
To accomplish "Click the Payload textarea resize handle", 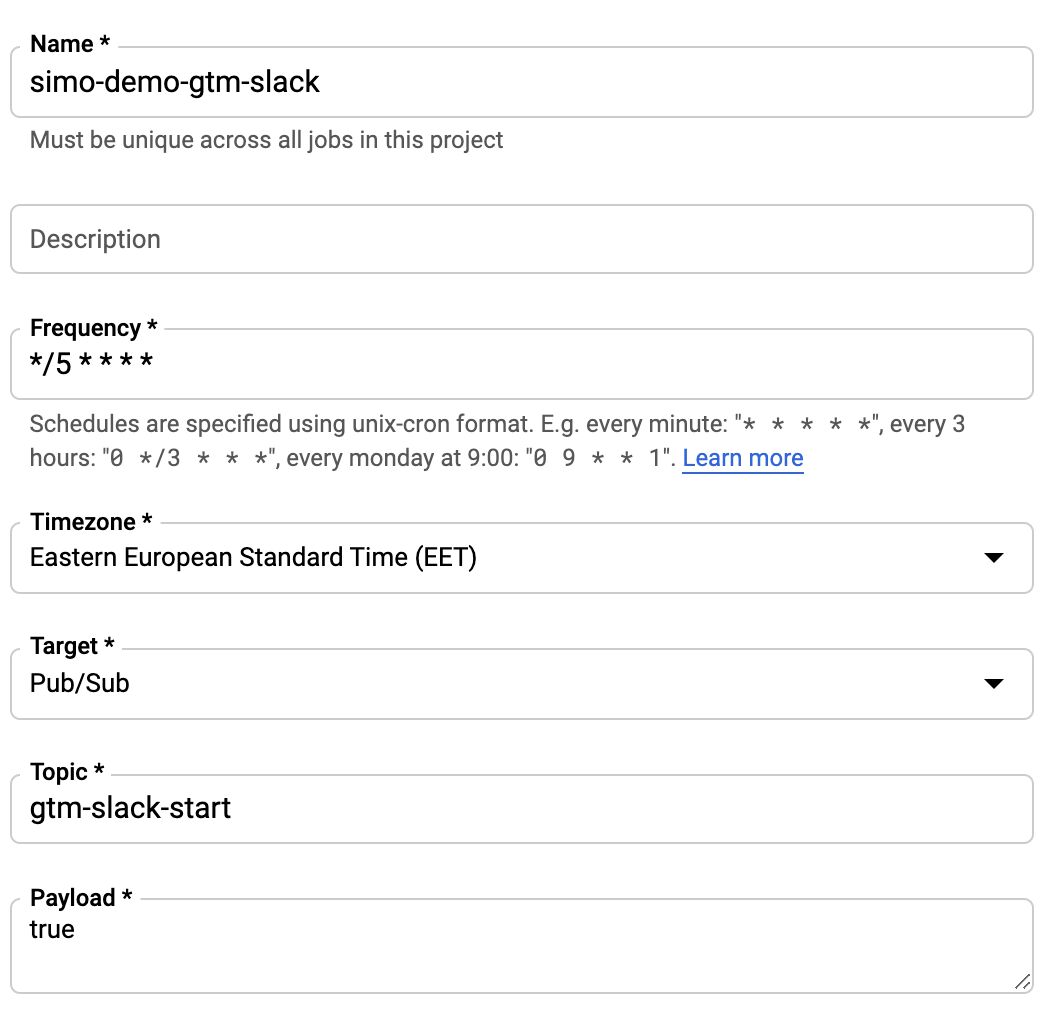I will click(x=1022, y=982).
